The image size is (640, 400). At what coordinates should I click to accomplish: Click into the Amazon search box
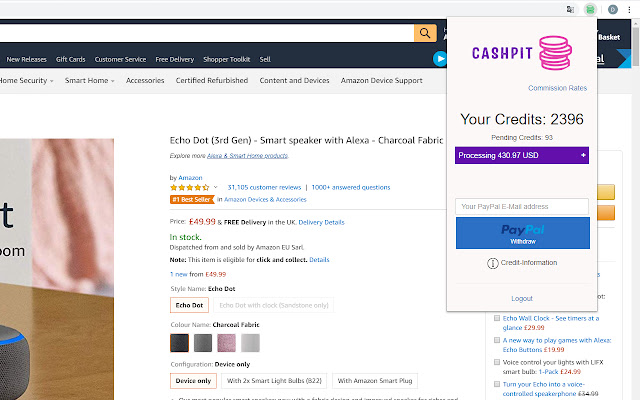click(x=206, y=33)
